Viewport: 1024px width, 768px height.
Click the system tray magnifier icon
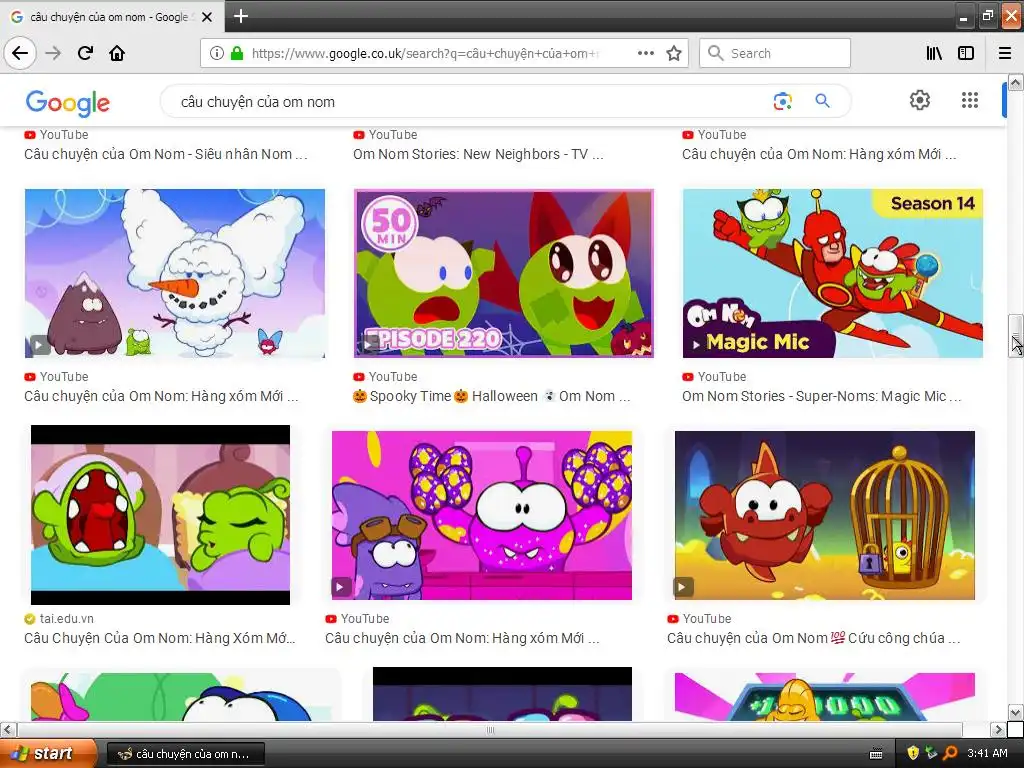pos(950,754)
